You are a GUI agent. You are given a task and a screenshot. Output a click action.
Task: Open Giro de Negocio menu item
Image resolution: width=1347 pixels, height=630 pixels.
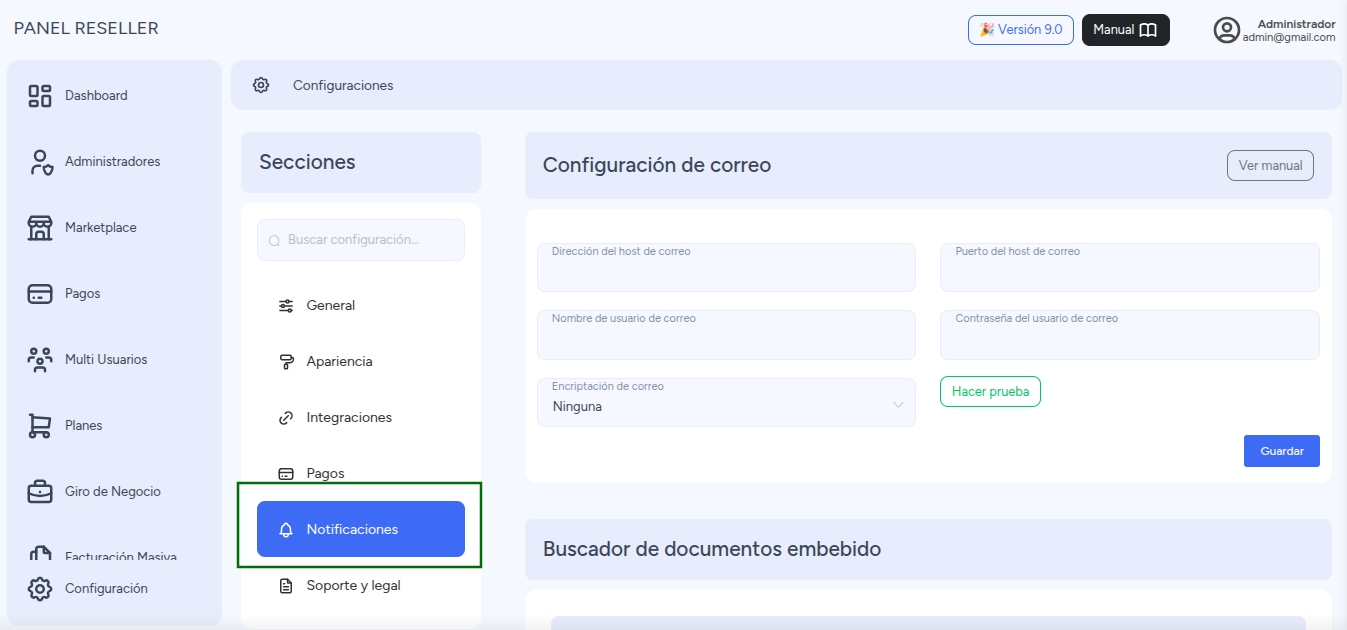tap(114, 492)
